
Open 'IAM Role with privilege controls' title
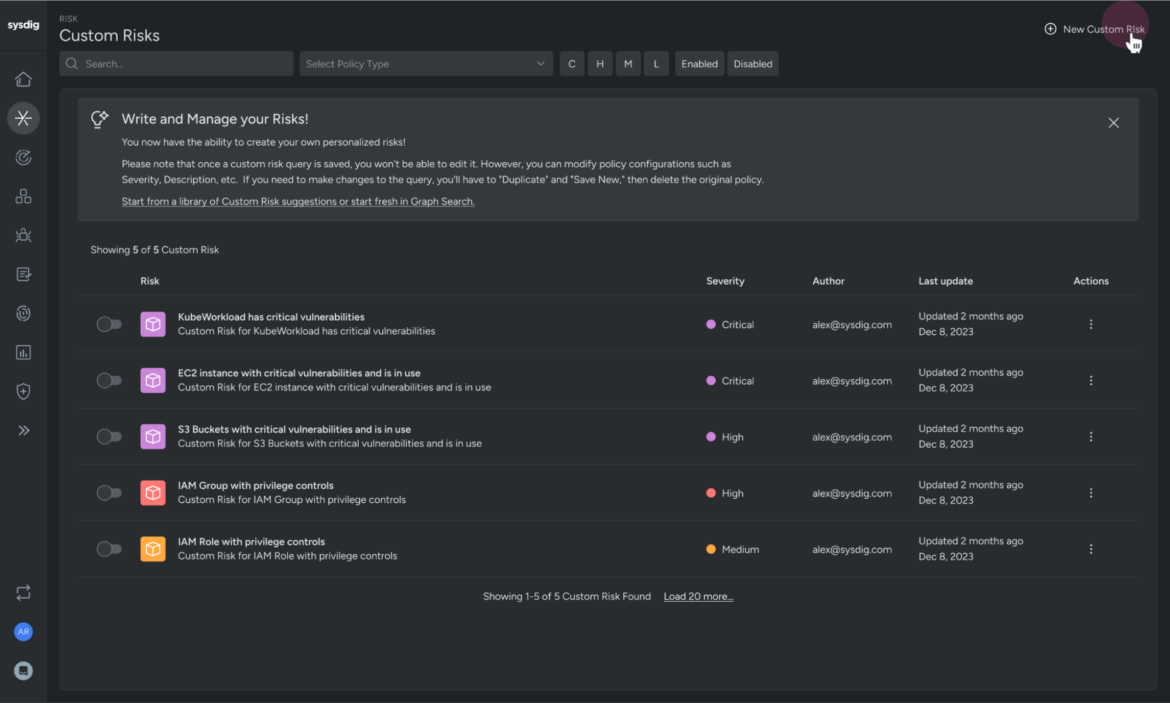tap(251, 542)
